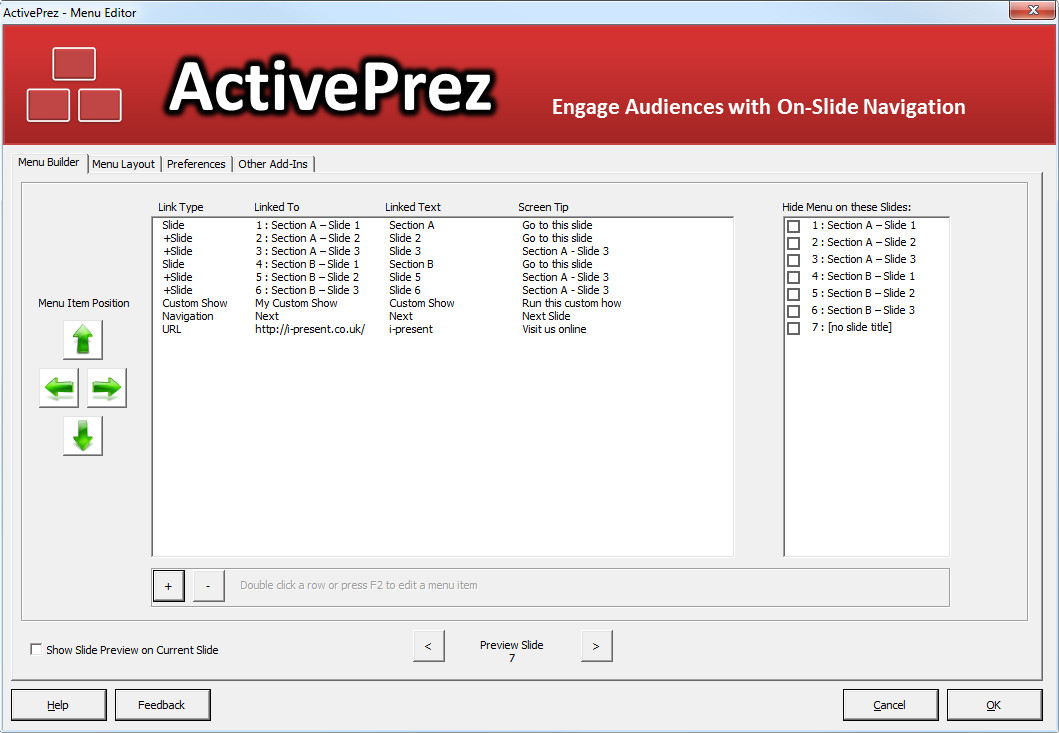Image resolution: width=1059 pixels, height=733 pixels.
Task: Click the ActivePrez three-squares logo
Action: pos(74,84)
